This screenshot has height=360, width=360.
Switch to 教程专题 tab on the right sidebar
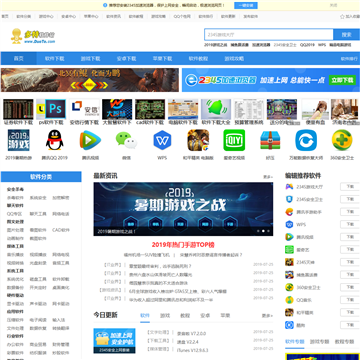[x=344, y=342]
